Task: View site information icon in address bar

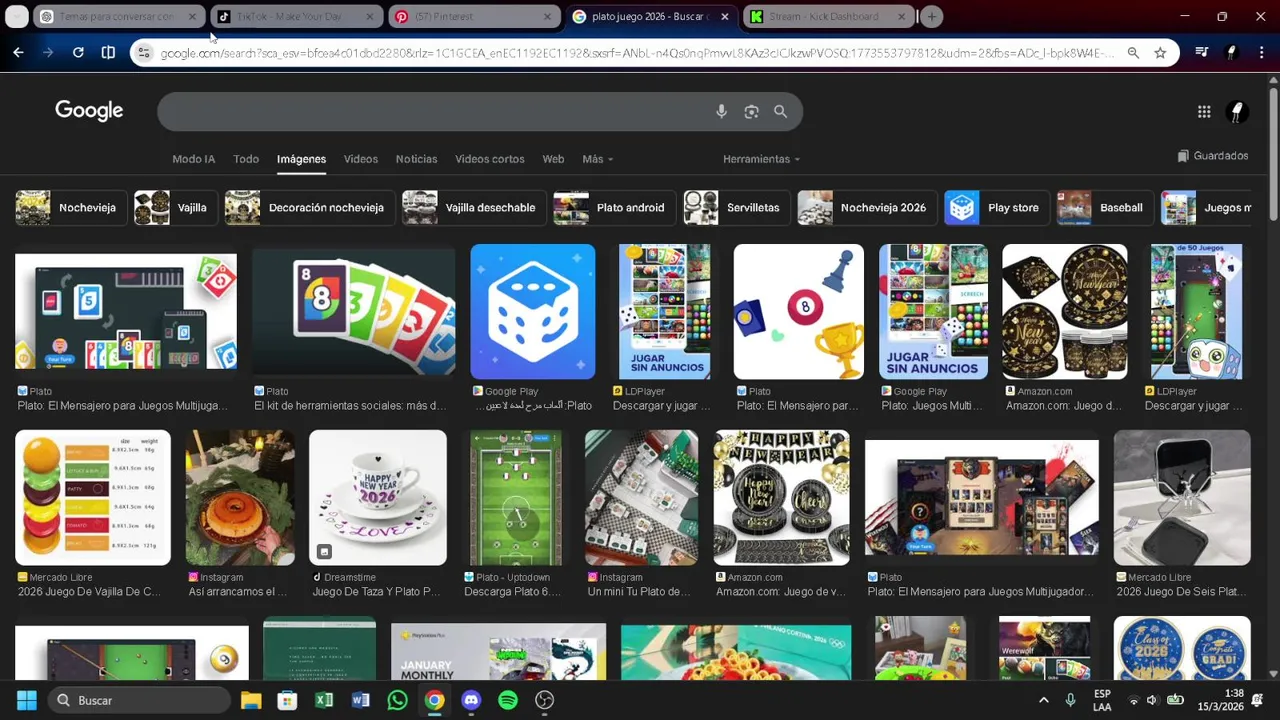Action: click(x=144, y=53)
